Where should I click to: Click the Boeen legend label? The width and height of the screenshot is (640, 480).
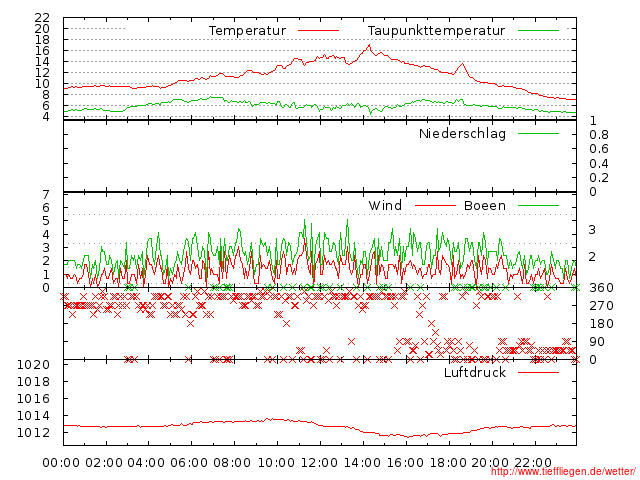[485, 205]
